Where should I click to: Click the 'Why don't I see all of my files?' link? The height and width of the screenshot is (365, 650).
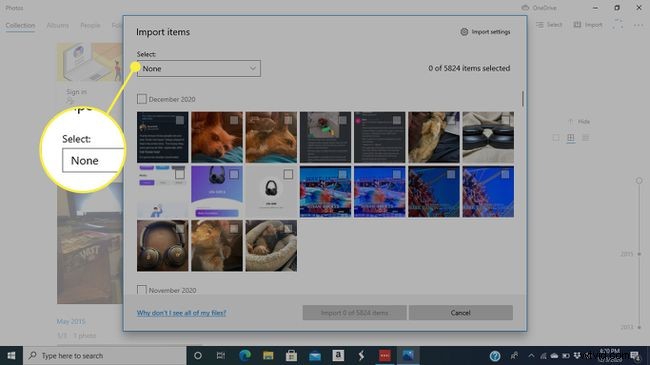(x=182, y=313)
